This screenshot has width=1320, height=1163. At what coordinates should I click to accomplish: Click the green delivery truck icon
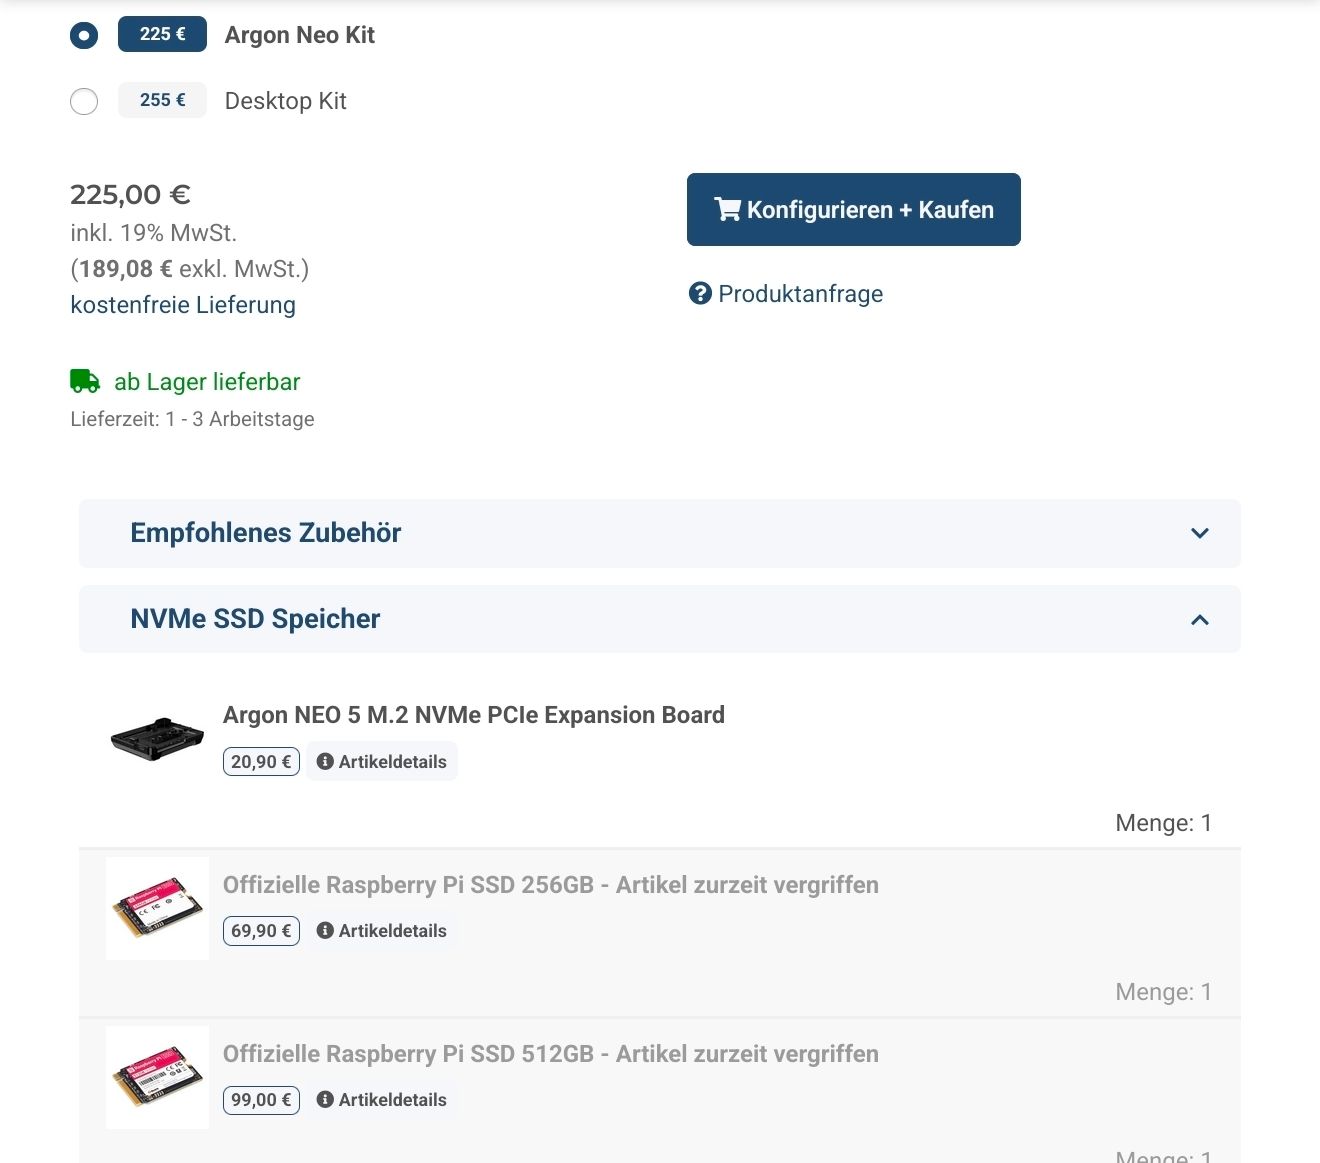[85, 381]
